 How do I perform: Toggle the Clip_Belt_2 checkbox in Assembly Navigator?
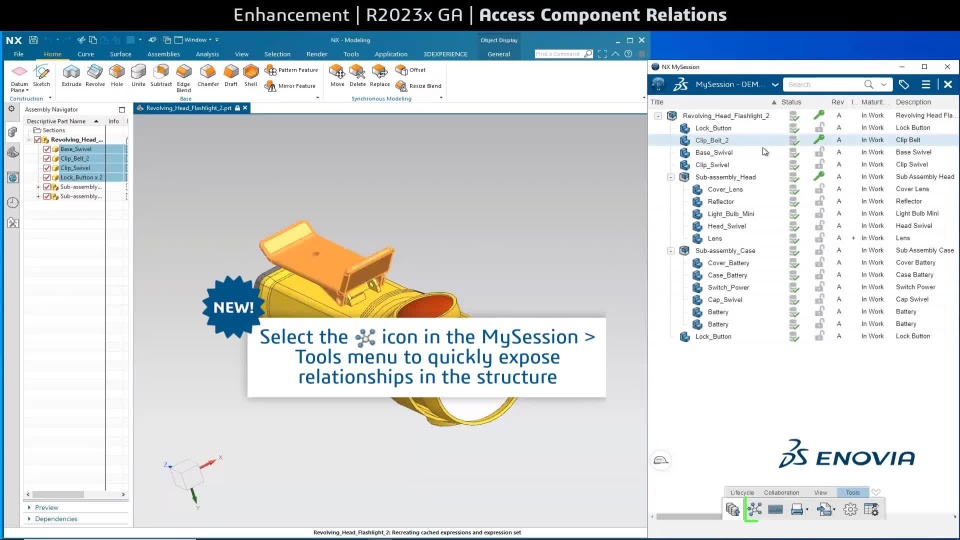tap(47, 158)
